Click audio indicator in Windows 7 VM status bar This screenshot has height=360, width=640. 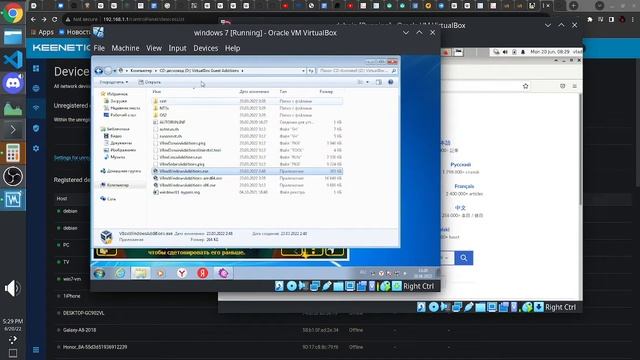303,286
